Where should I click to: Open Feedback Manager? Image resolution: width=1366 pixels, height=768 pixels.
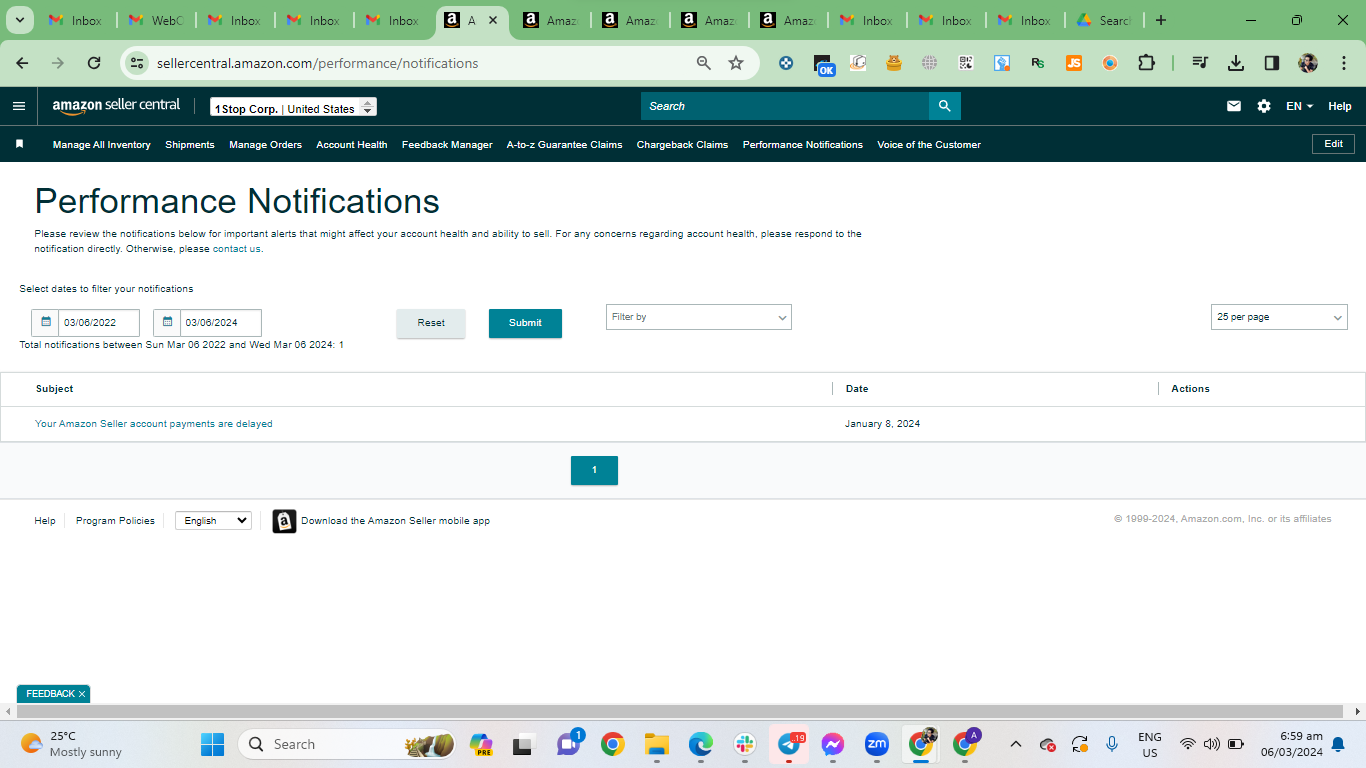pos(447,145)
